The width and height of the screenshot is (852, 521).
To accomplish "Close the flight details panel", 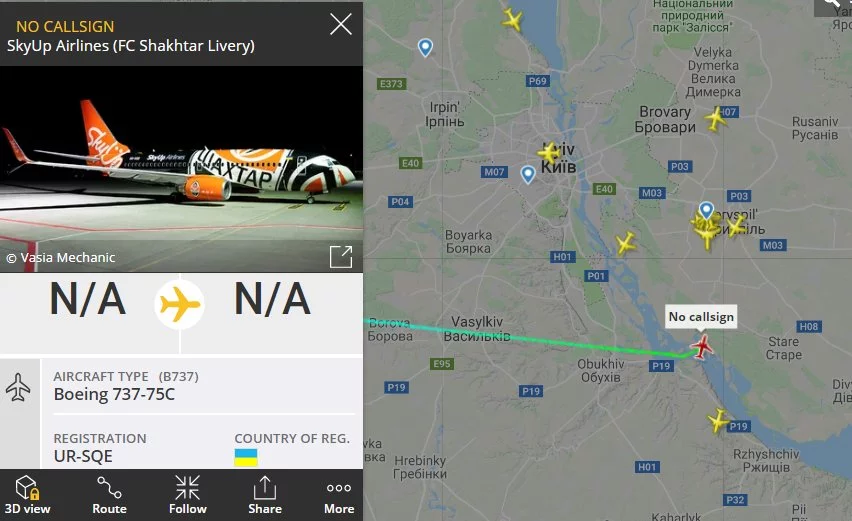I will 341,24.
